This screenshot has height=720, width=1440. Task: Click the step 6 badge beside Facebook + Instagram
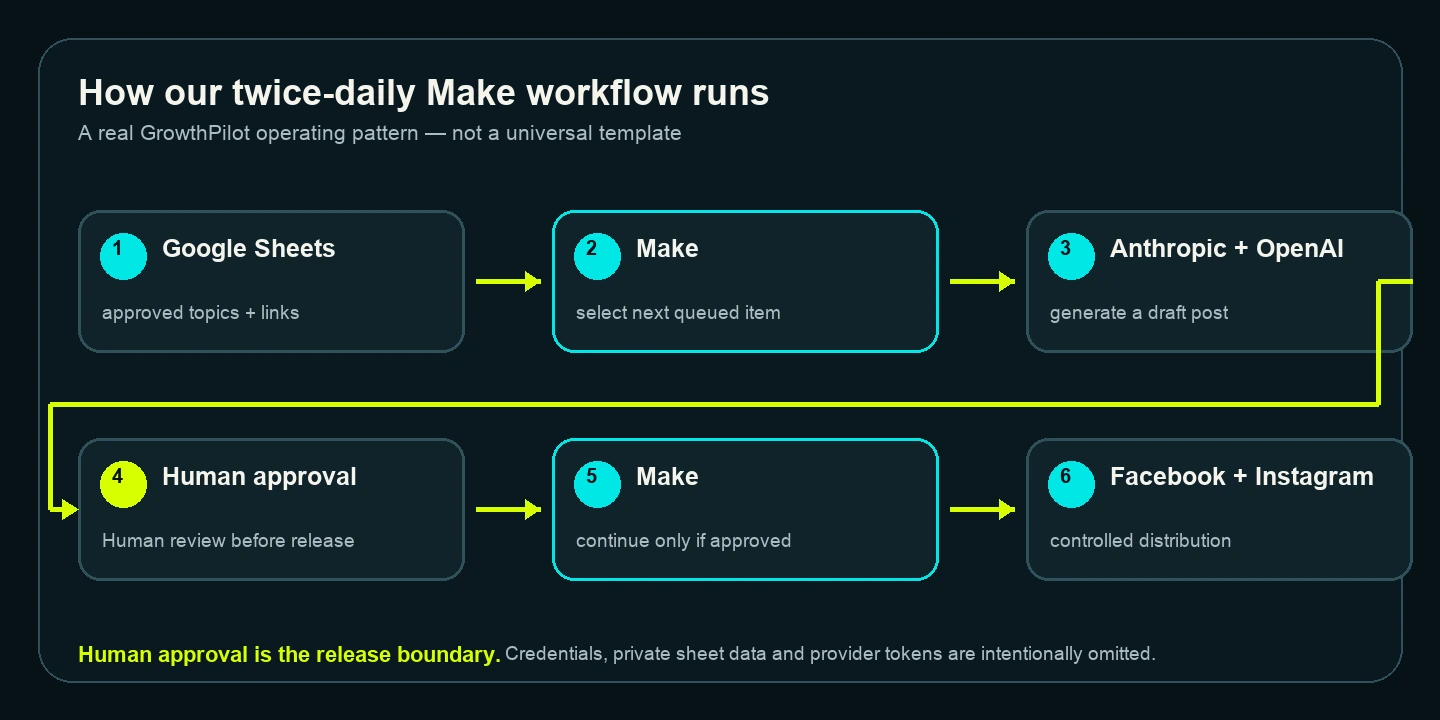[x=1072, y=484]
